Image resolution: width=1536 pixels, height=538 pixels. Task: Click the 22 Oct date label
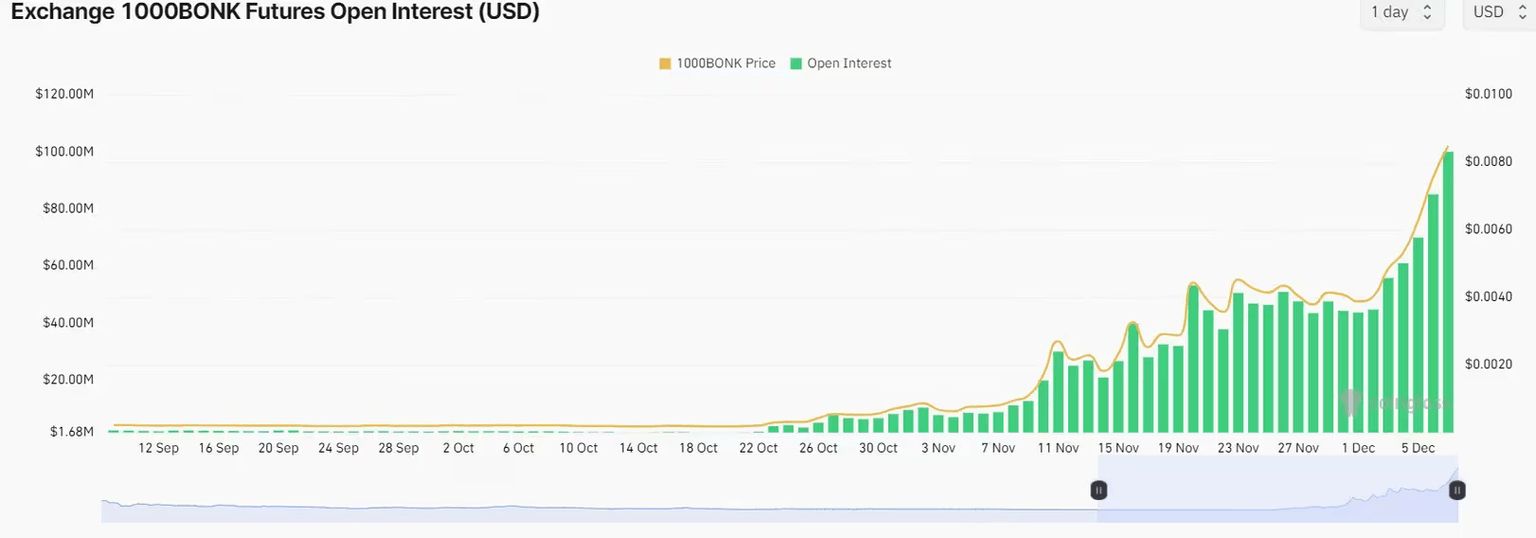[759, 448]
